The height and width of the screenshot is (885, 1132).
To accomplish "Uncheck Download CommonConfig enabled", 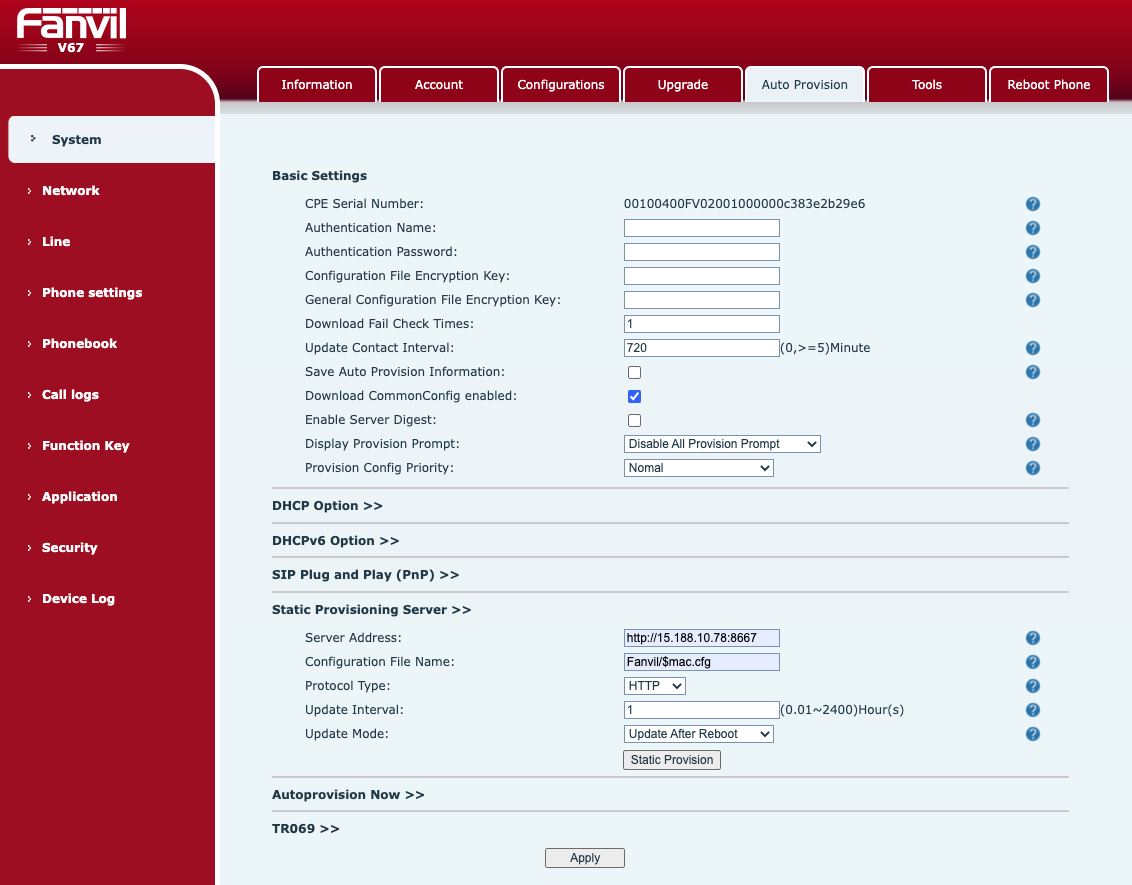I will tap(635, 396).
